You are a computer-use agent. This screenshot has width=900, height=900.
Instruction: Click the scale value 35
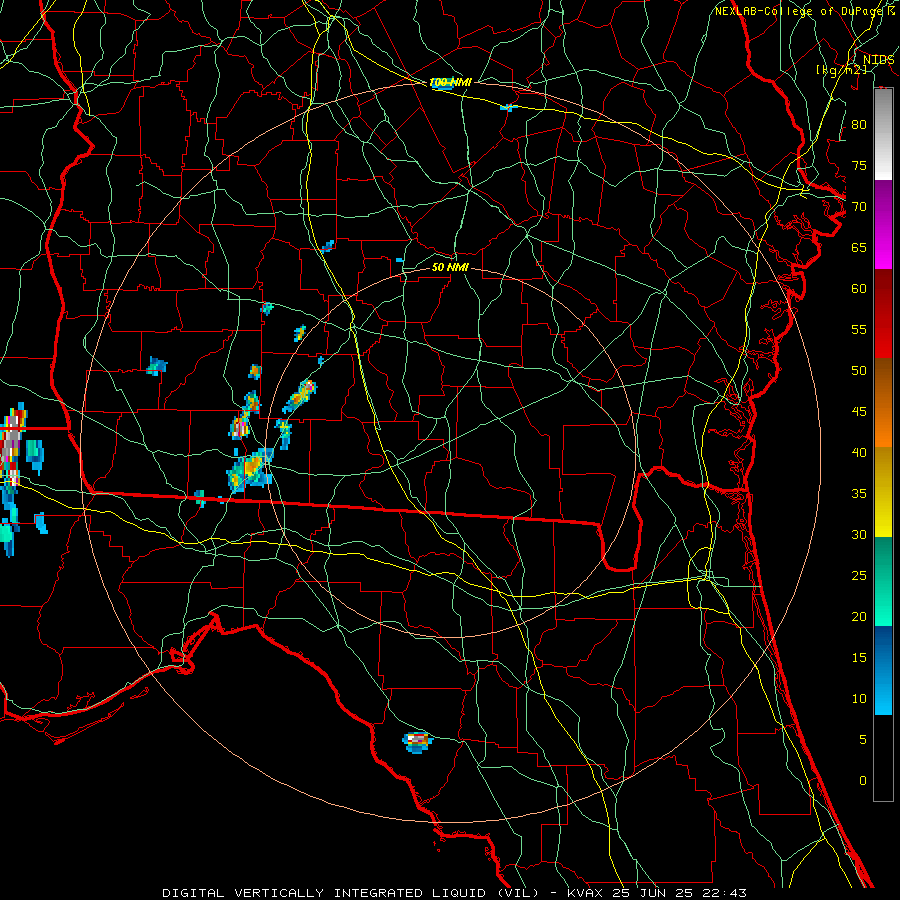click(859, 494)
